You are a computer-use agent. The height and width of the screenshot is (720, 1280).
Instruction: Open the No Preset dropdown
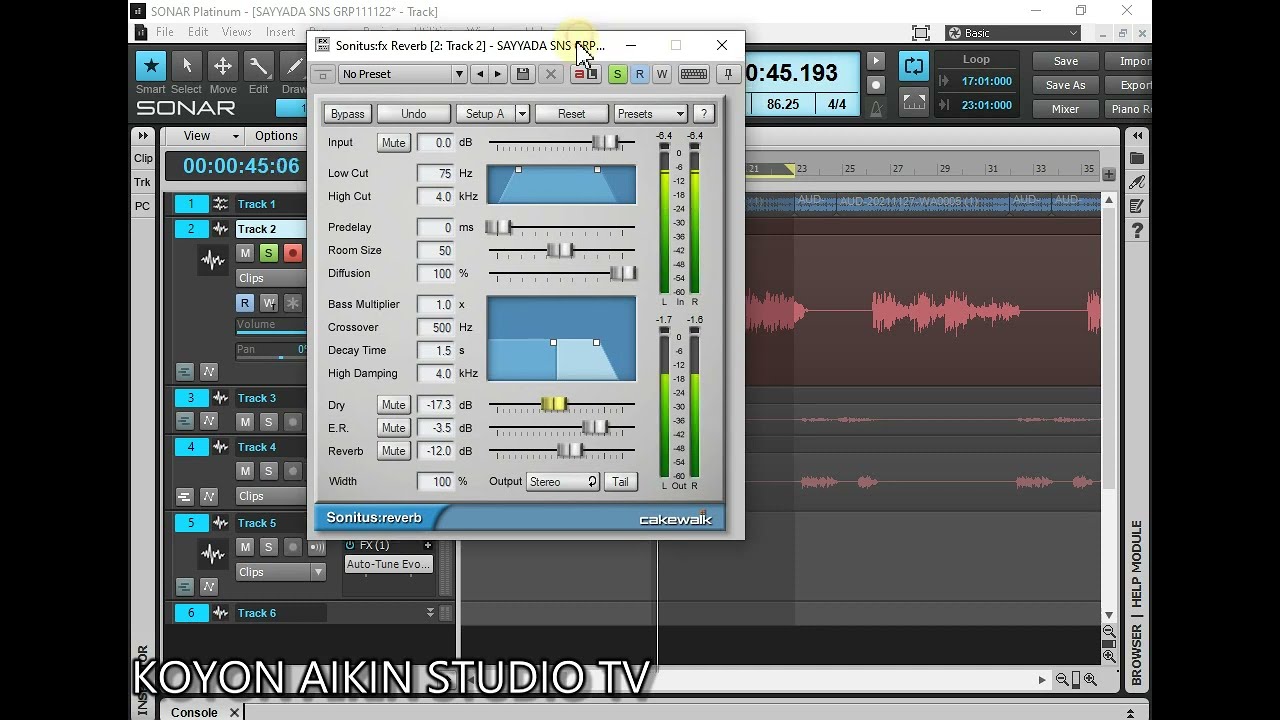(402, 74)
